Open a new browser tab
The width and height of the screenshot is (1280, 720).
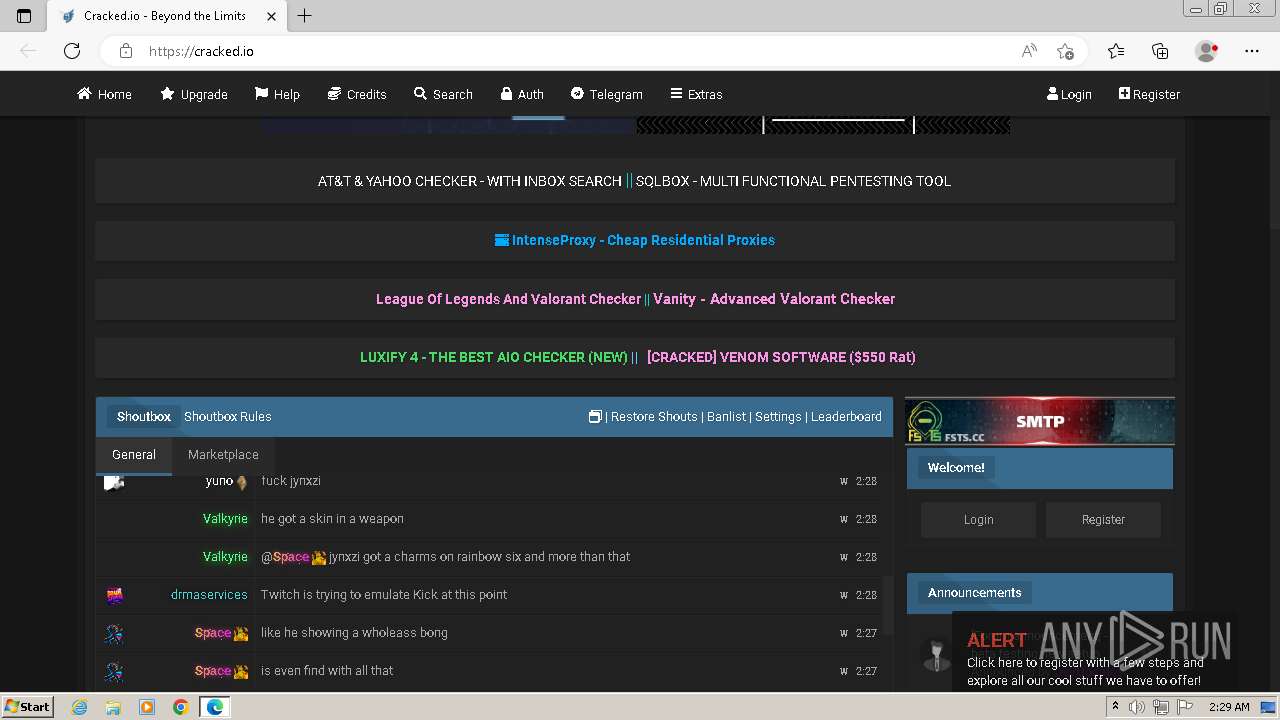coord(305,16)
